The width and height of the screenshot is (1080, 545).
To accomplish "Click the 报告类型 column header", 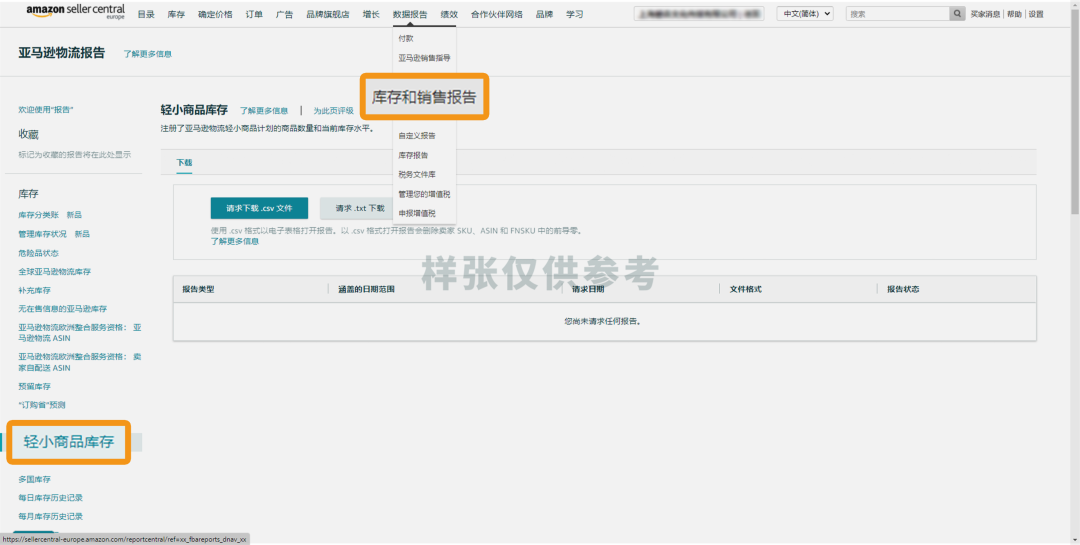I will 198,289.
